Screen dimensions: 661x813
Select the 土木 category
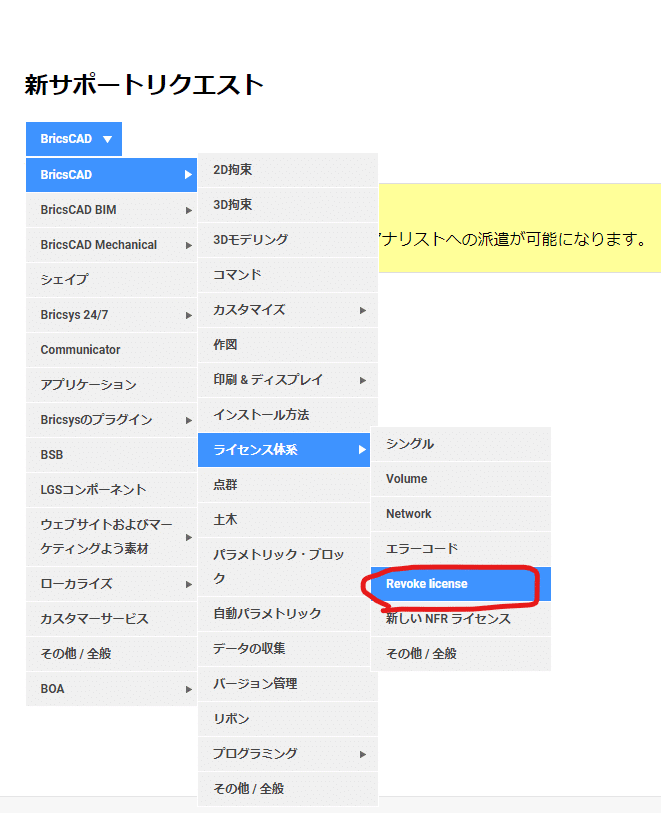(284, 520)
